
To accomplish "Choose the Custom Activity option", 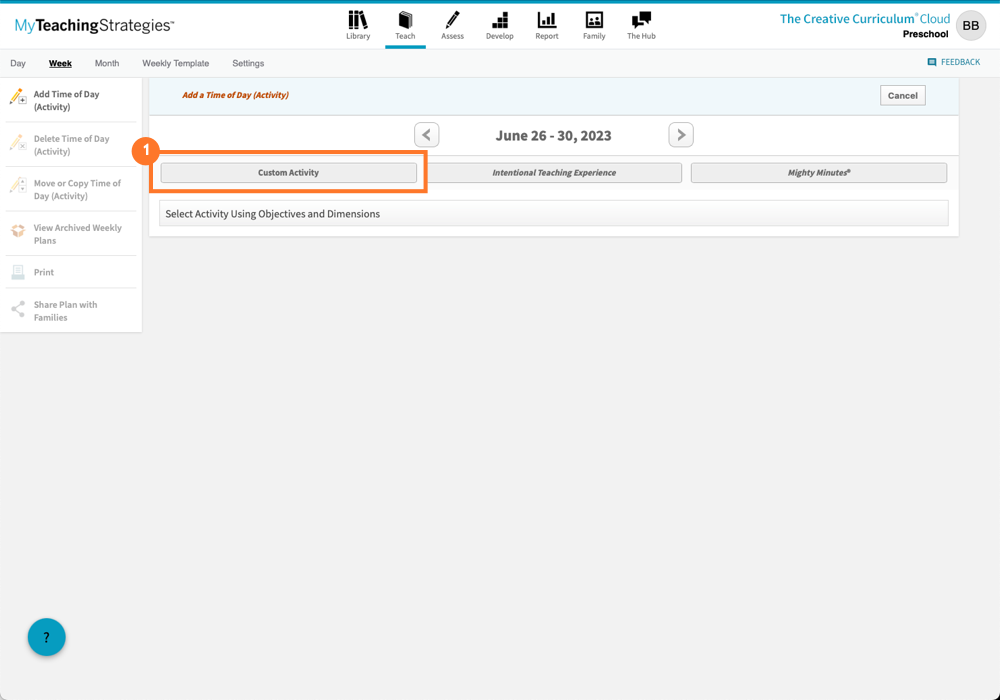I will click(288, 172).
